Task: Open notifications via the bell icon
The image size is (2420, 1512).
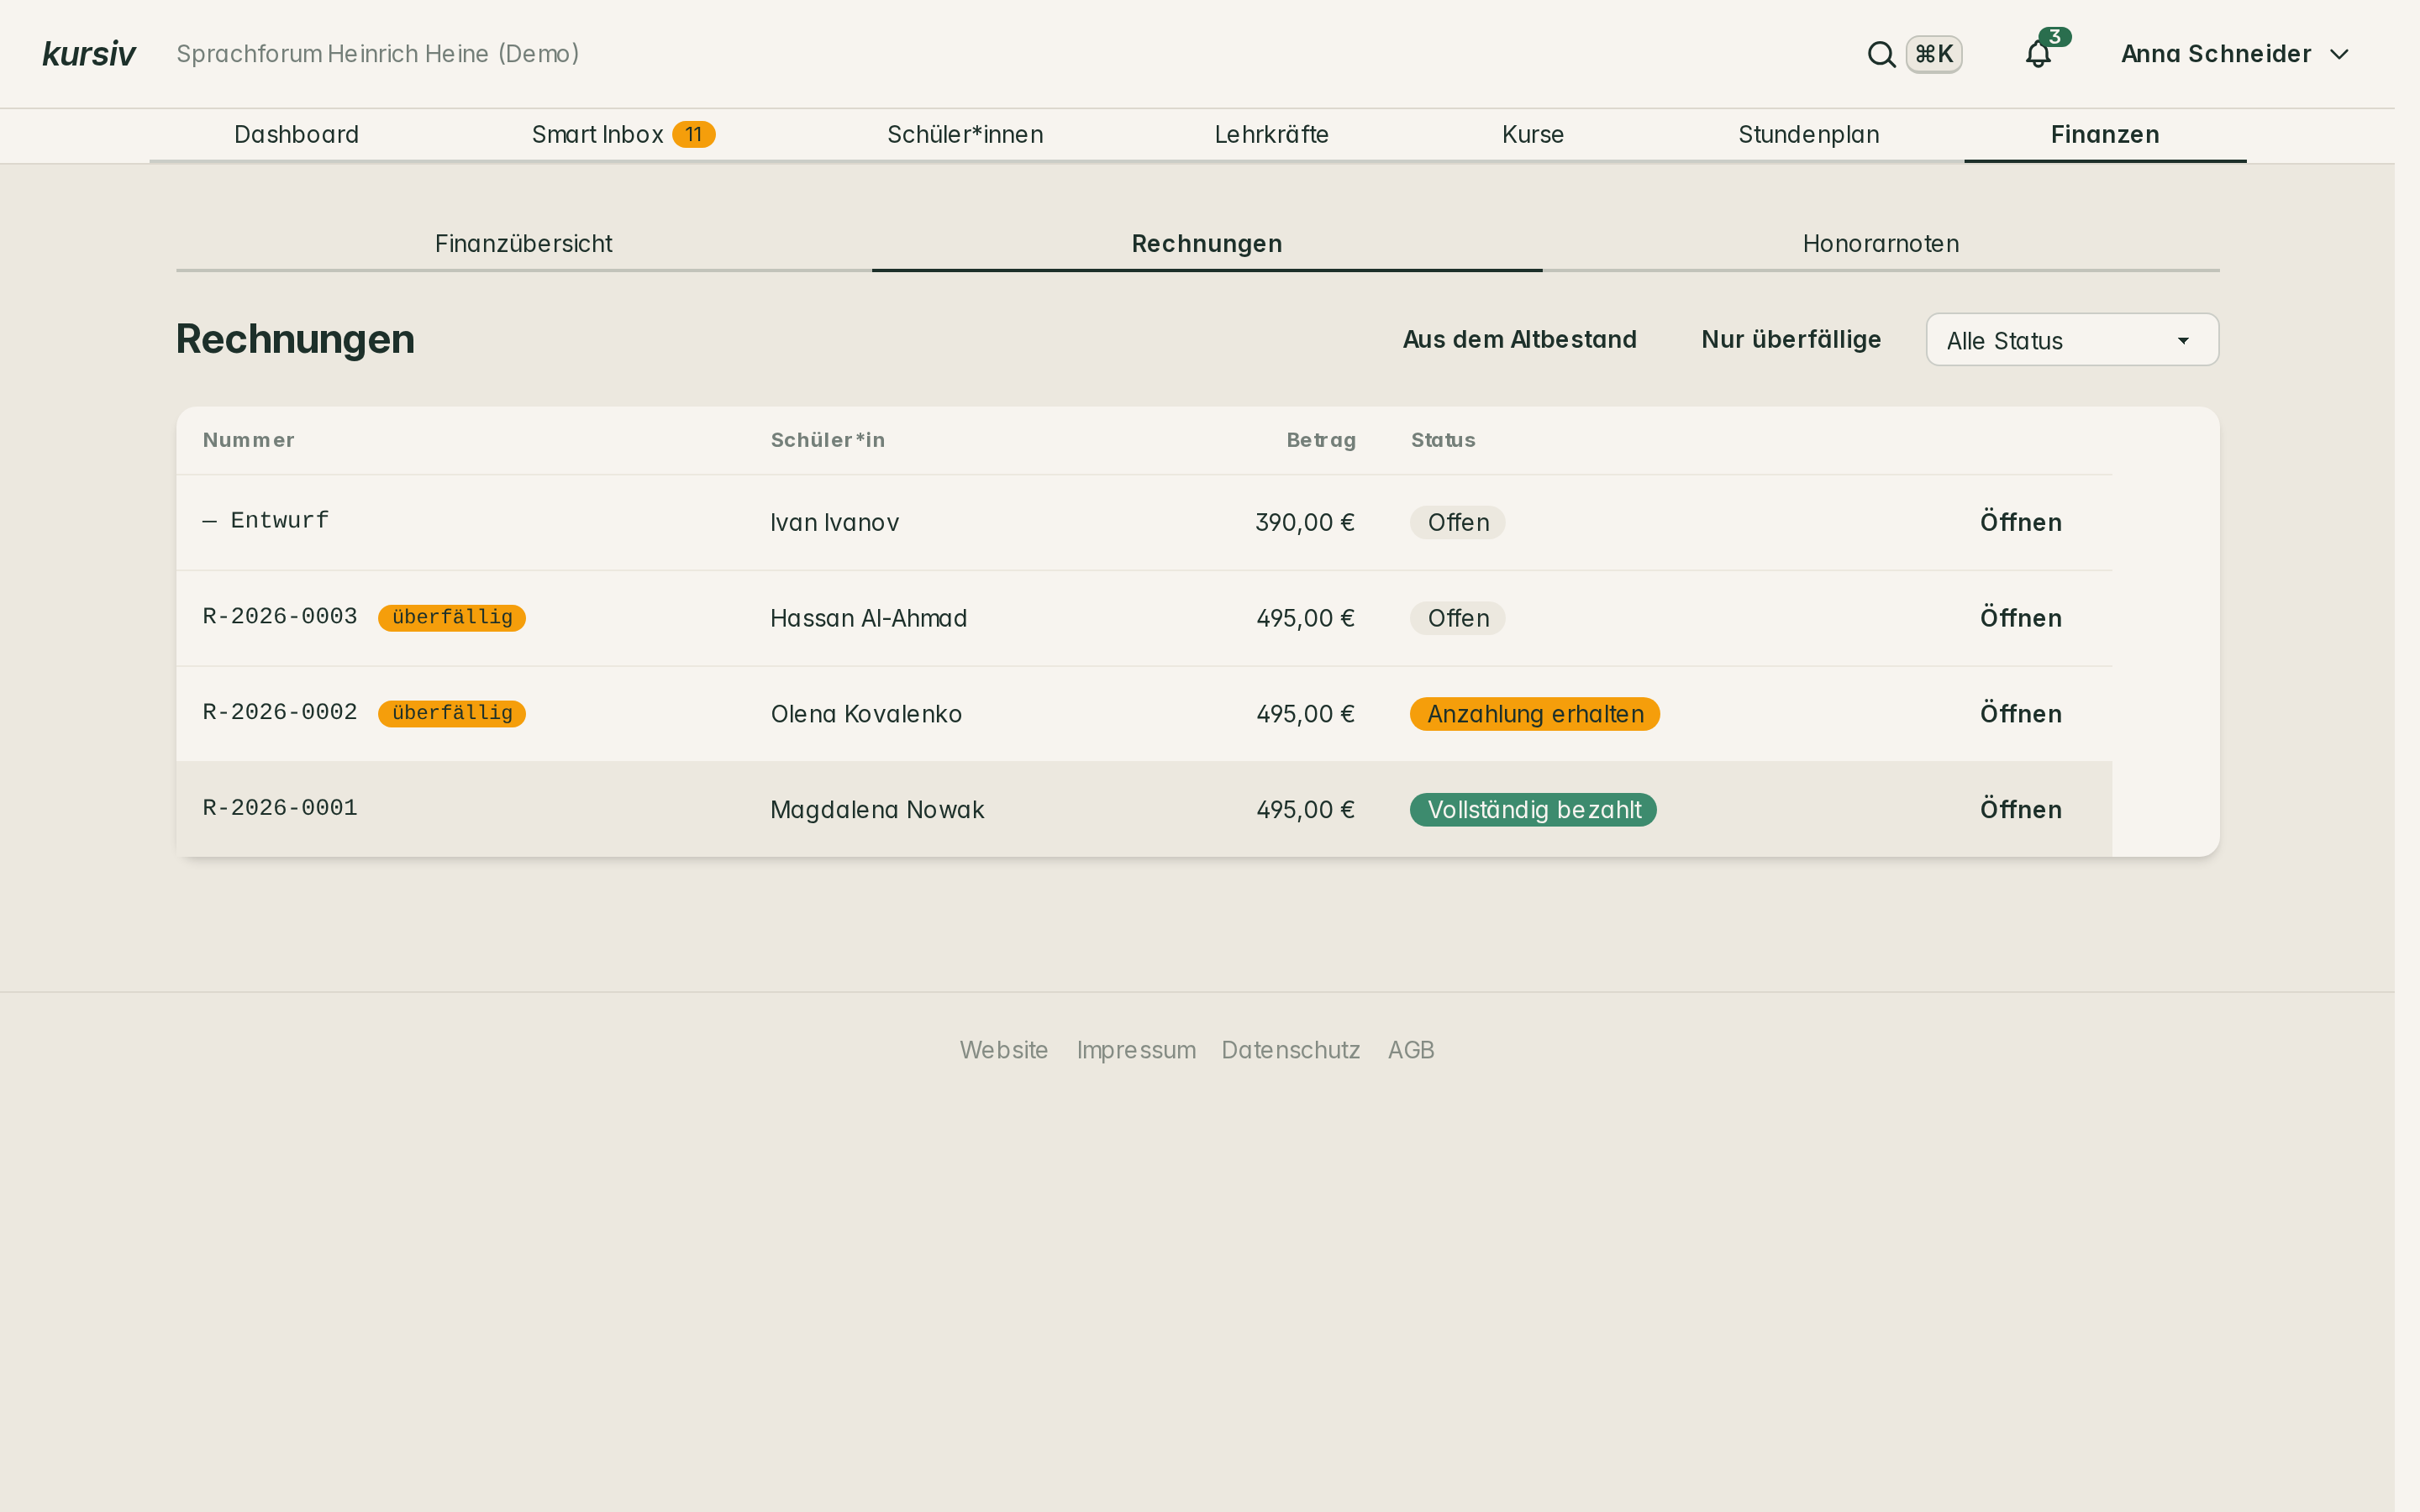Action: pos(2038,54)
